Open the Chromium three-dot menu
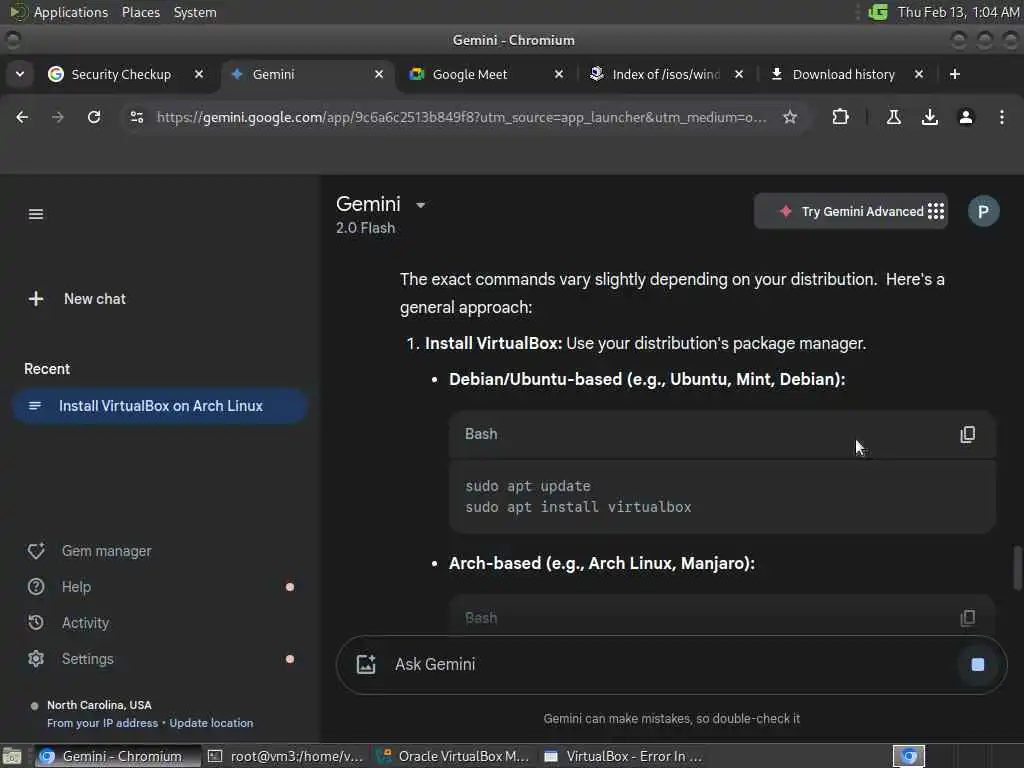 (1002, 117)
